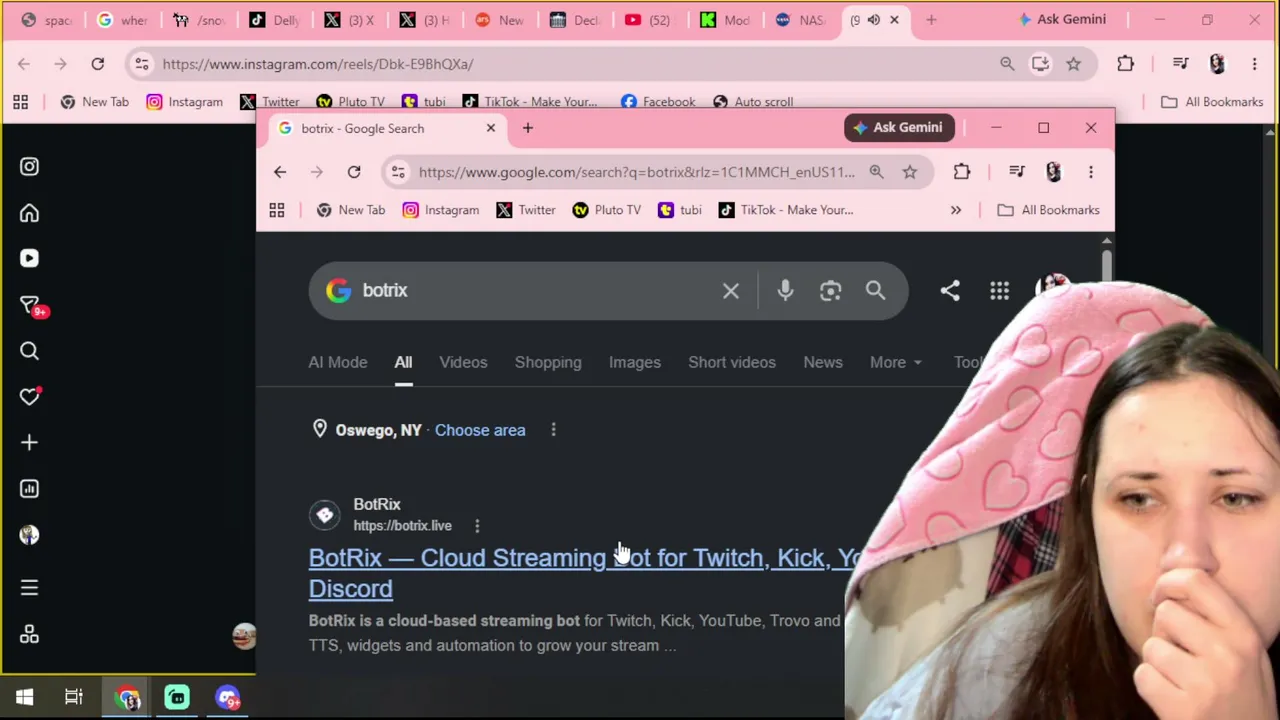Open Instagram notifications heart icon
Viewport: 1280px width, 720px height.
pyautogui.click(x=29, y=397)
